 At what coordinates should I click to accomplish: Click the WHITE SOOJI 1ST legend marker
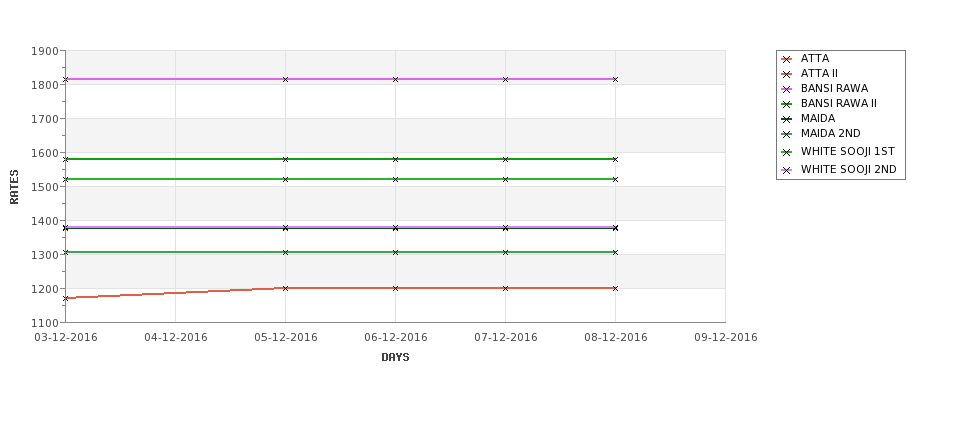point(786,152)
